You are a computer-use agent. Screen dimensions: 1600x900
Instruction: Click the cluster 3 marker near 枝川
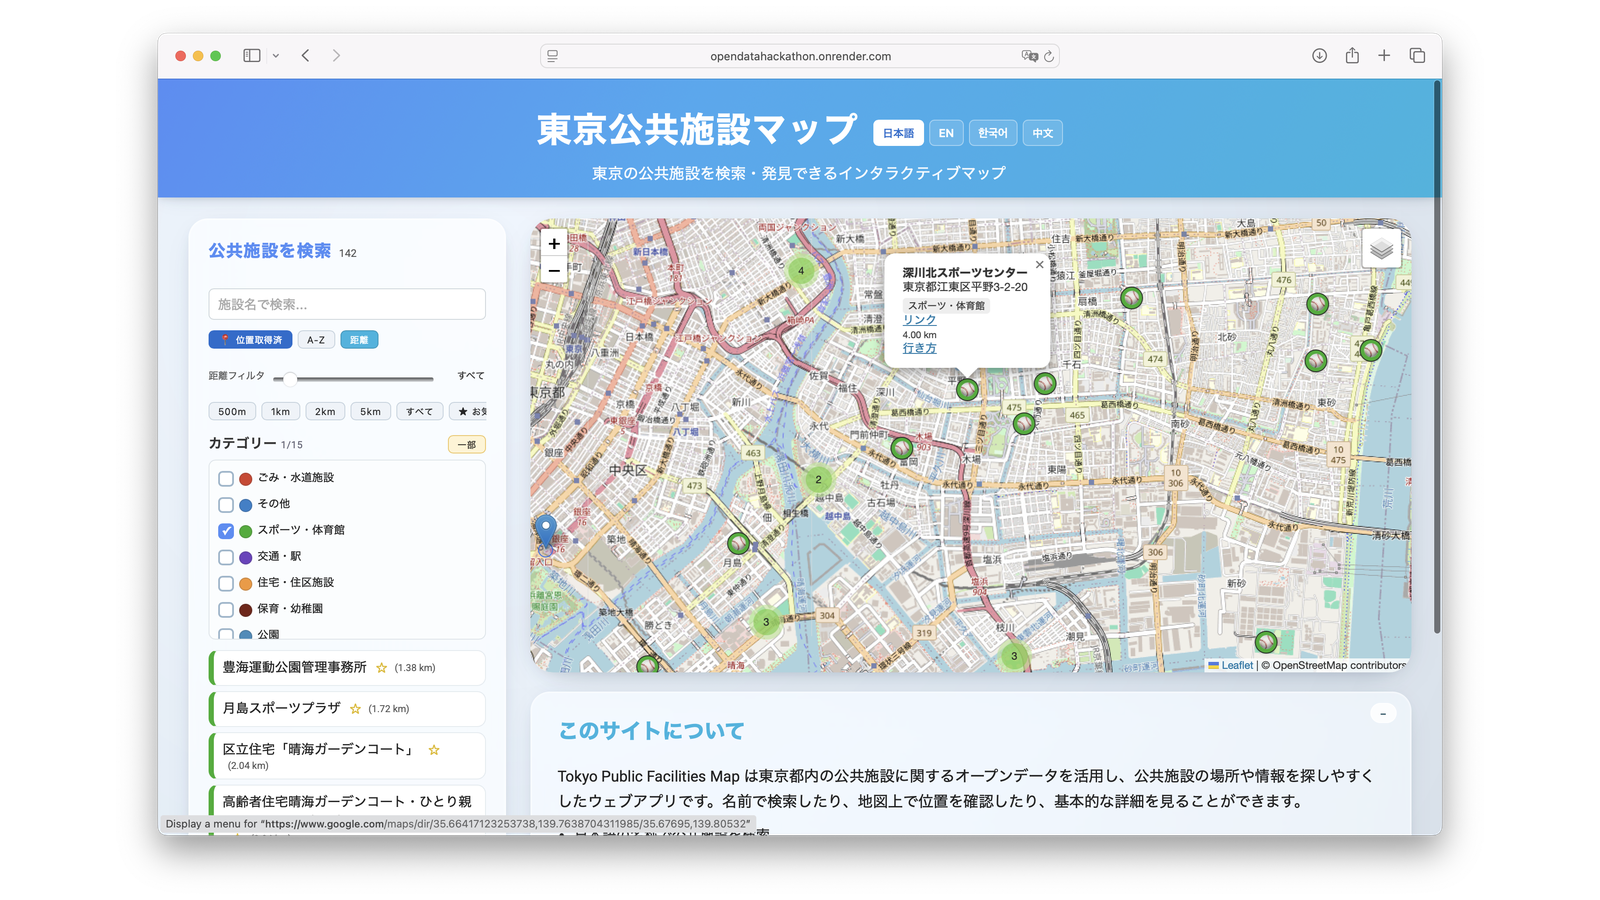(1014, 656)
